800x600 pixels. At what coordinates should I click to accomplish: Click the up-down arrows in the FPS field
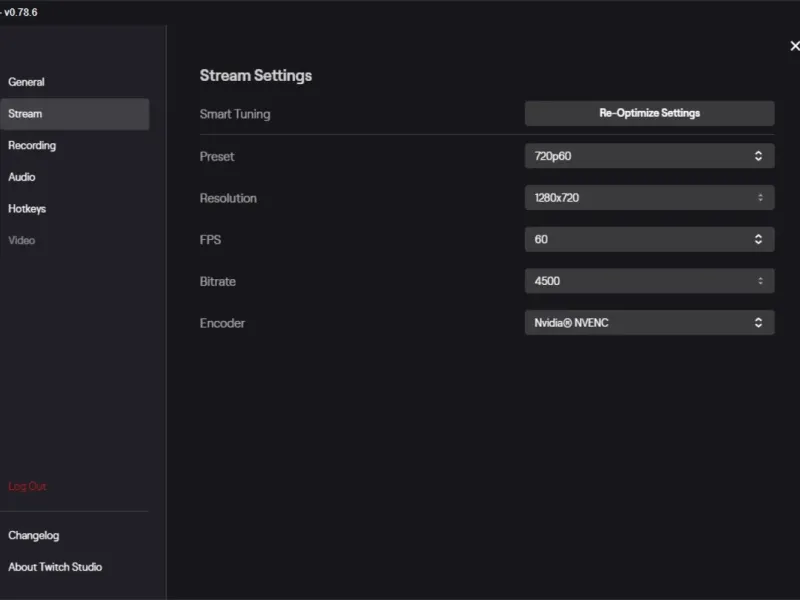click(x=758, y=240)
